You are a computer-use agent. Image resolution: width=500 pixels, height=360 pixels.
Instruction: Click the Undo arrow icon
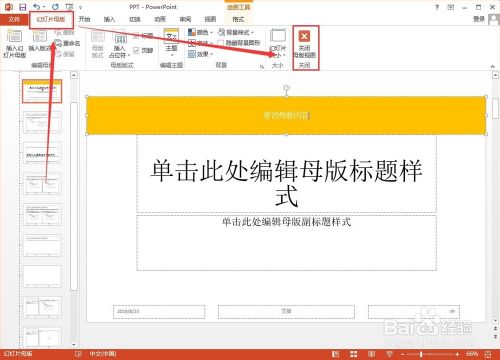coord(37,7)
